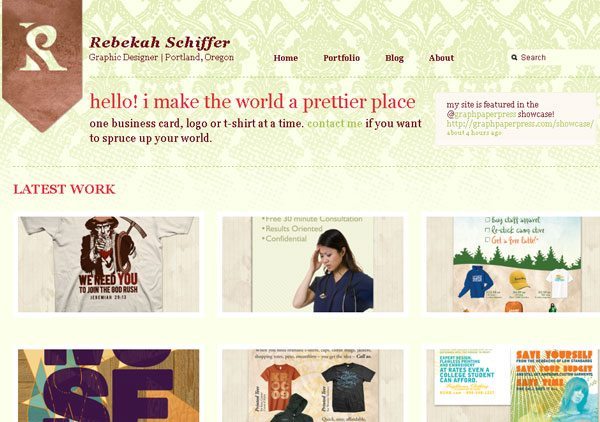The width and height of the screenshot is (600, 422).
Task: Open the About page
Action: coord(441,58)
